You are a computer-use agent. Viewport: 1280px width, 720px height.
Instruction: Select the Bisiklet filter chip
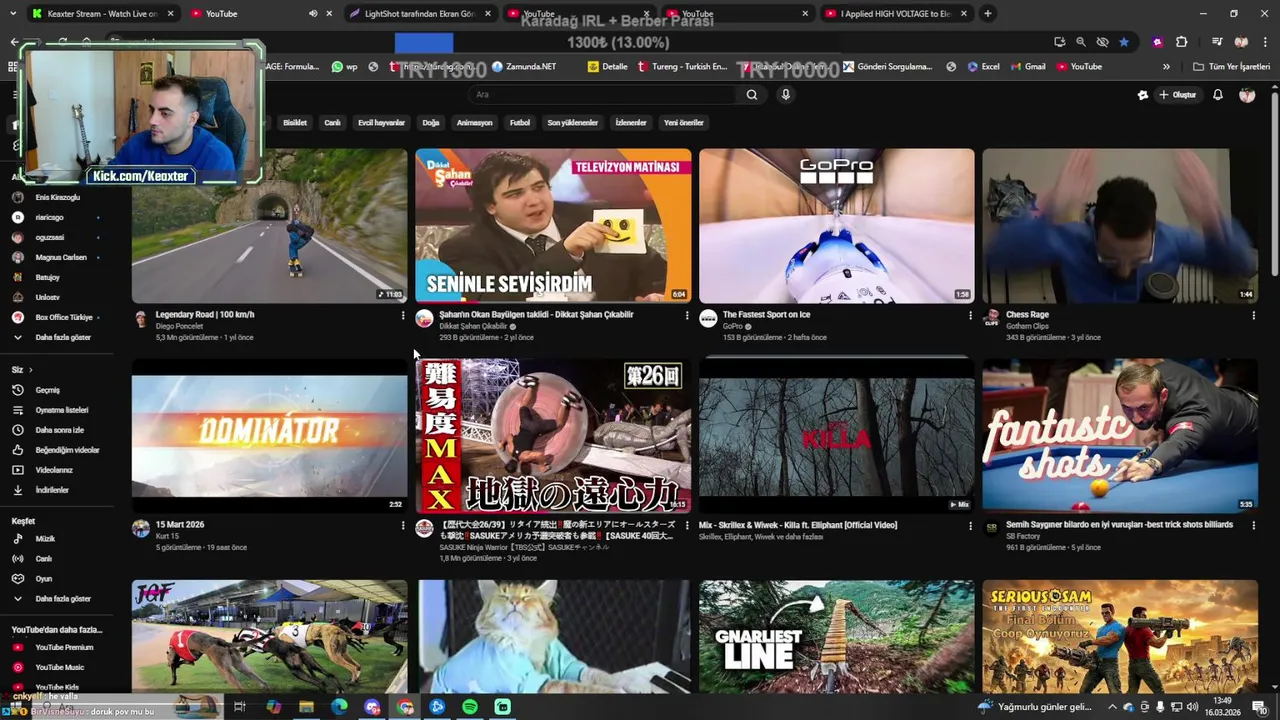click(x=295, y=123)
